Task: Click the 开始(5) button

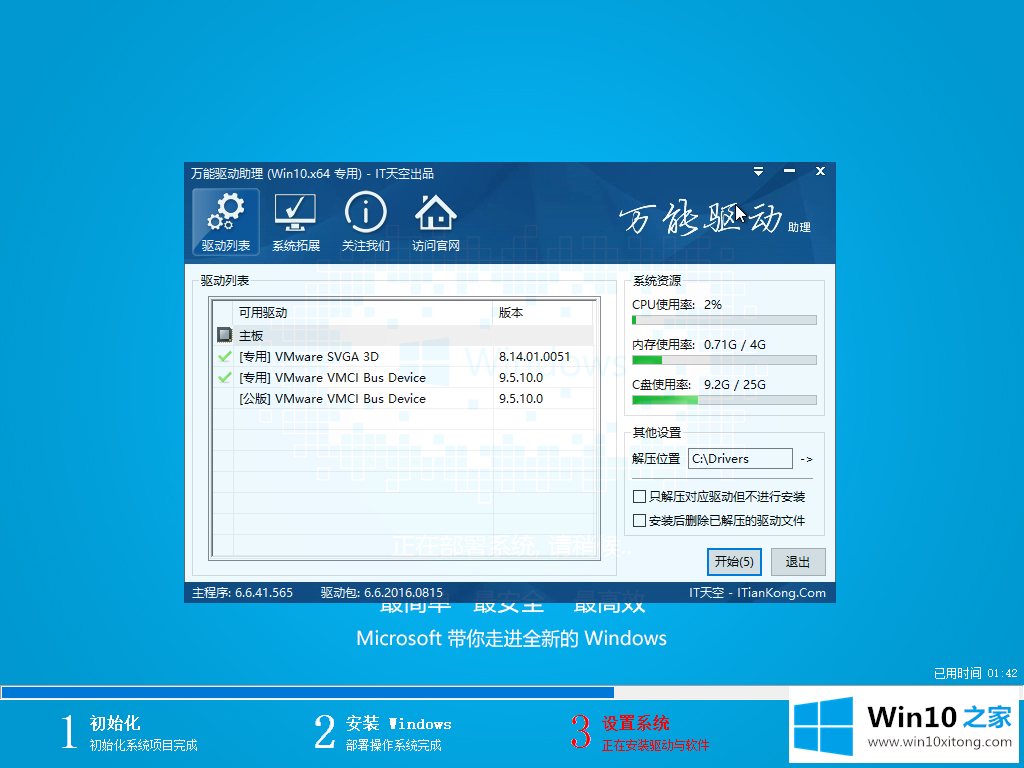Action: click(734, 562)
